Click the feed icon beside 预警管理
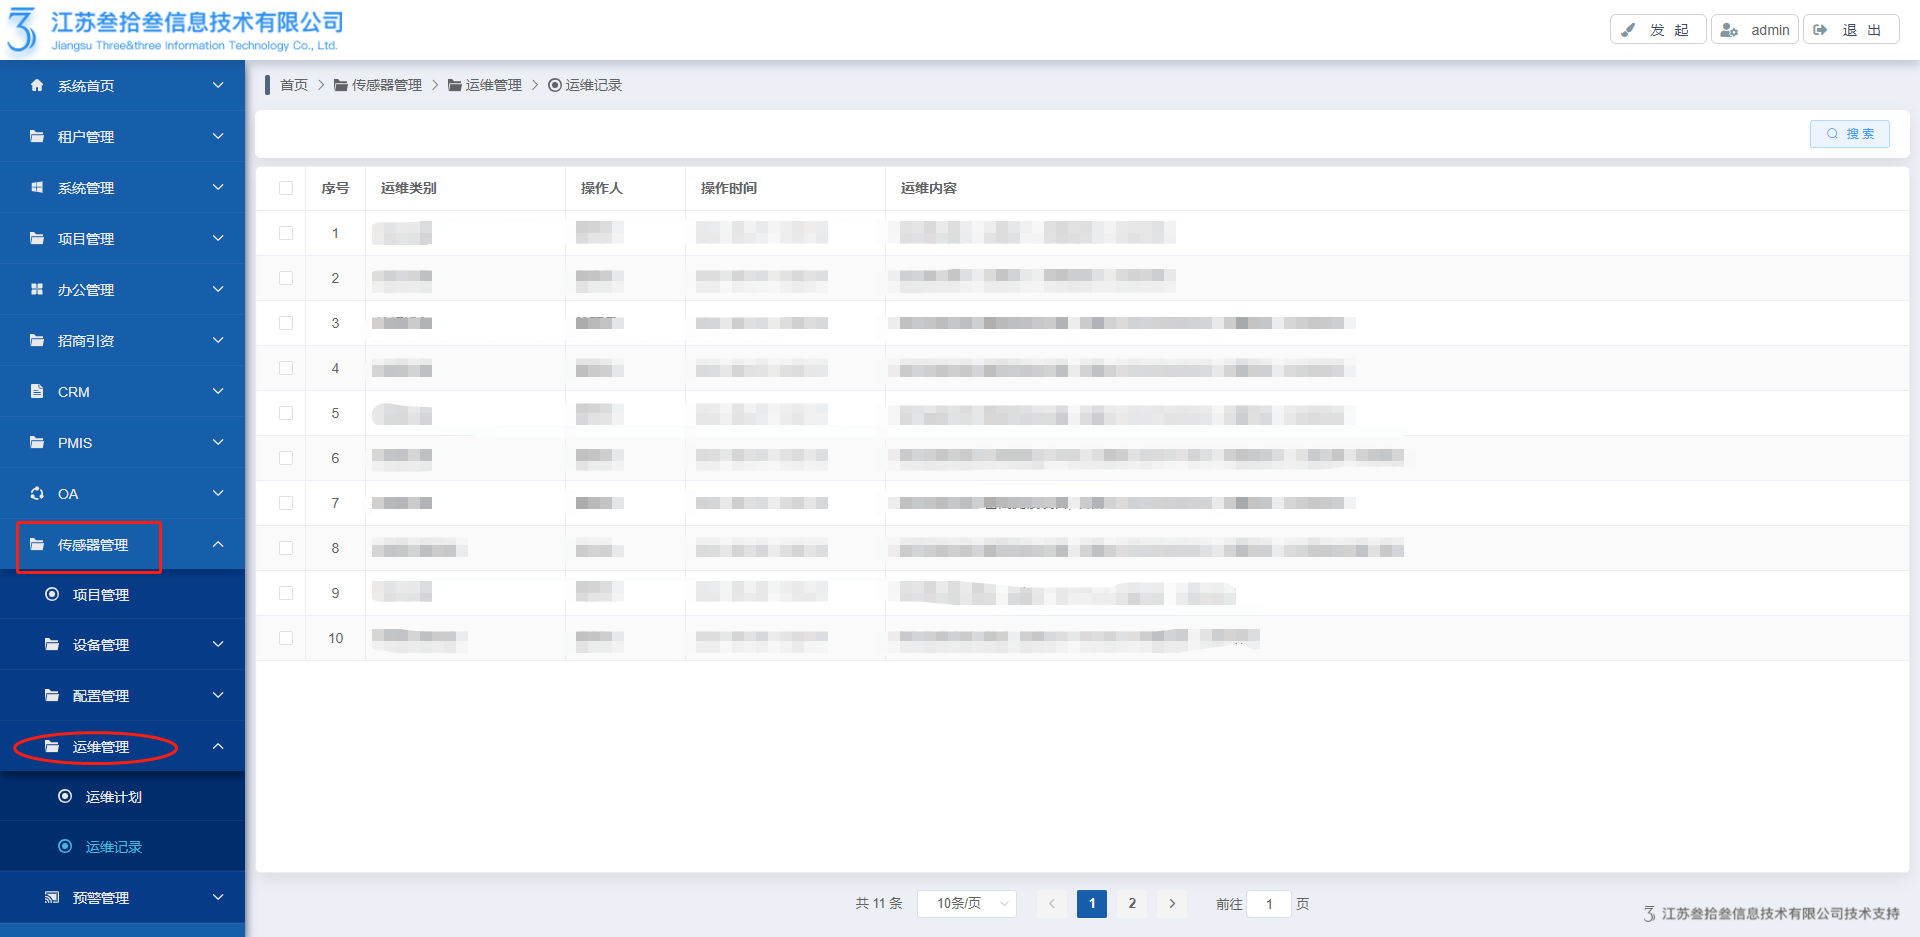Image resolution: width=1920 pixels, height=937 pixels. point(52,898)
